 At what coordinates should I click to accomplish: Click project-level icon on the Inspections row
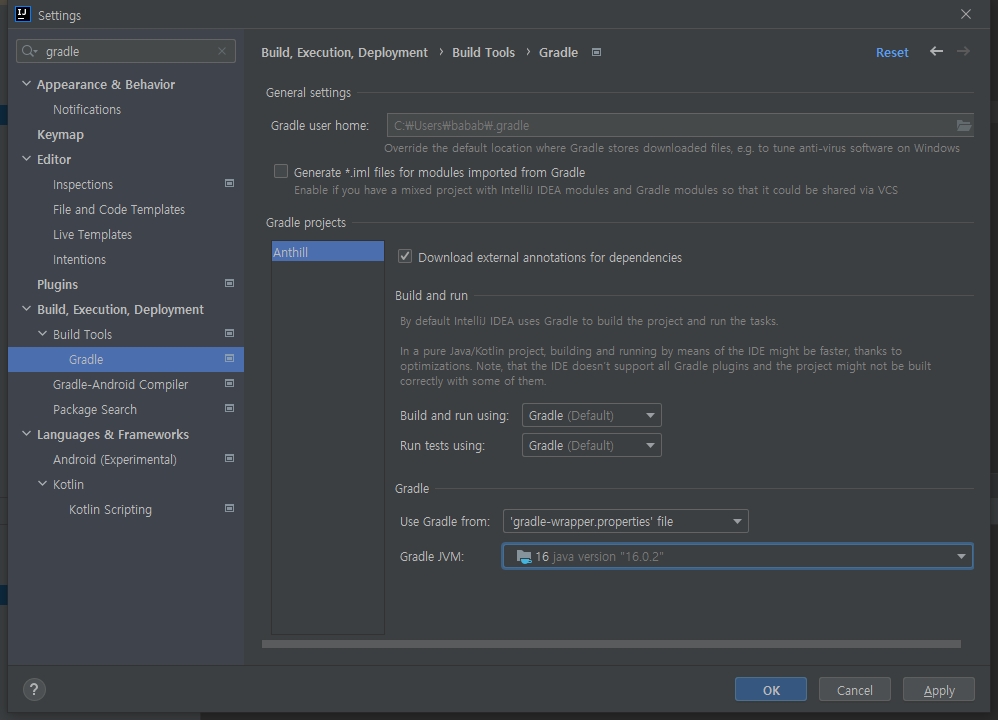pyautogui.click(x=230, y=183)
